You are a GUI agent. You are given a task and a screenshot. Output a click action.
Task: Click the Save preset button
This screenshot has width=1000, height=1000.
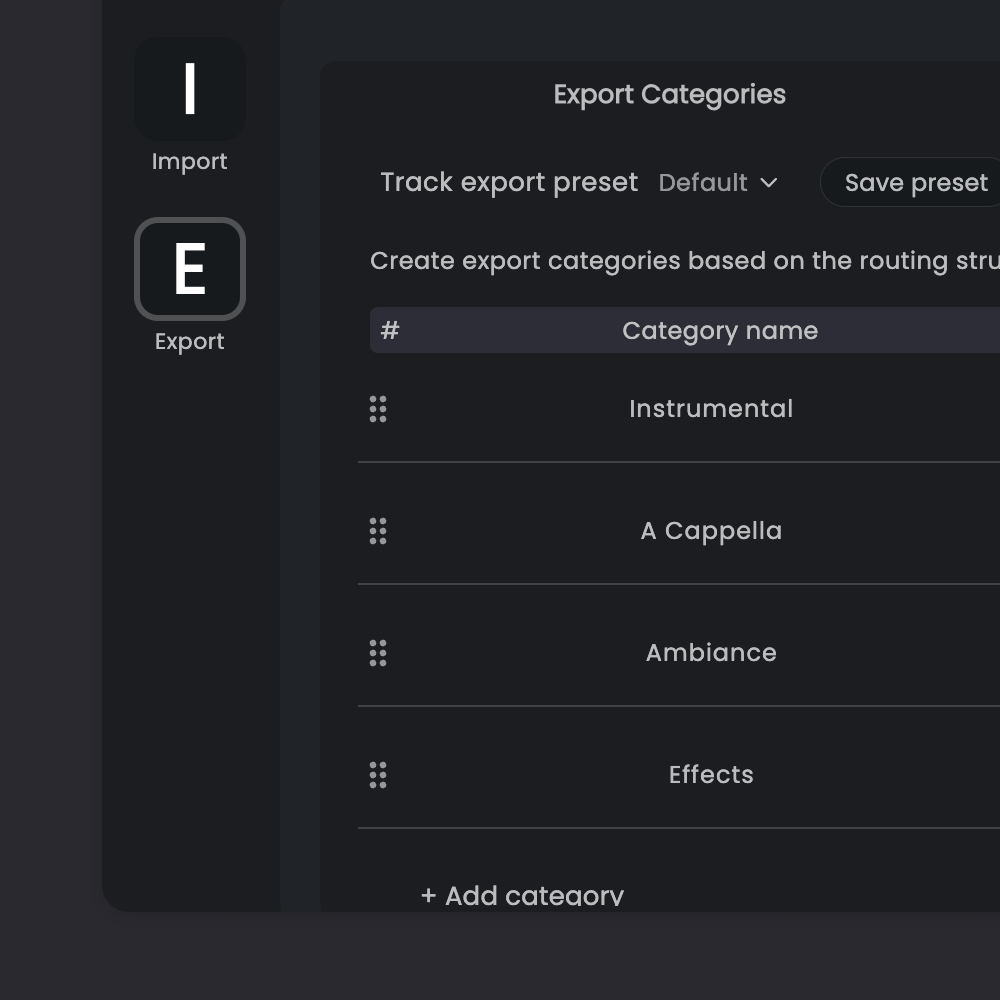point(915,182)
